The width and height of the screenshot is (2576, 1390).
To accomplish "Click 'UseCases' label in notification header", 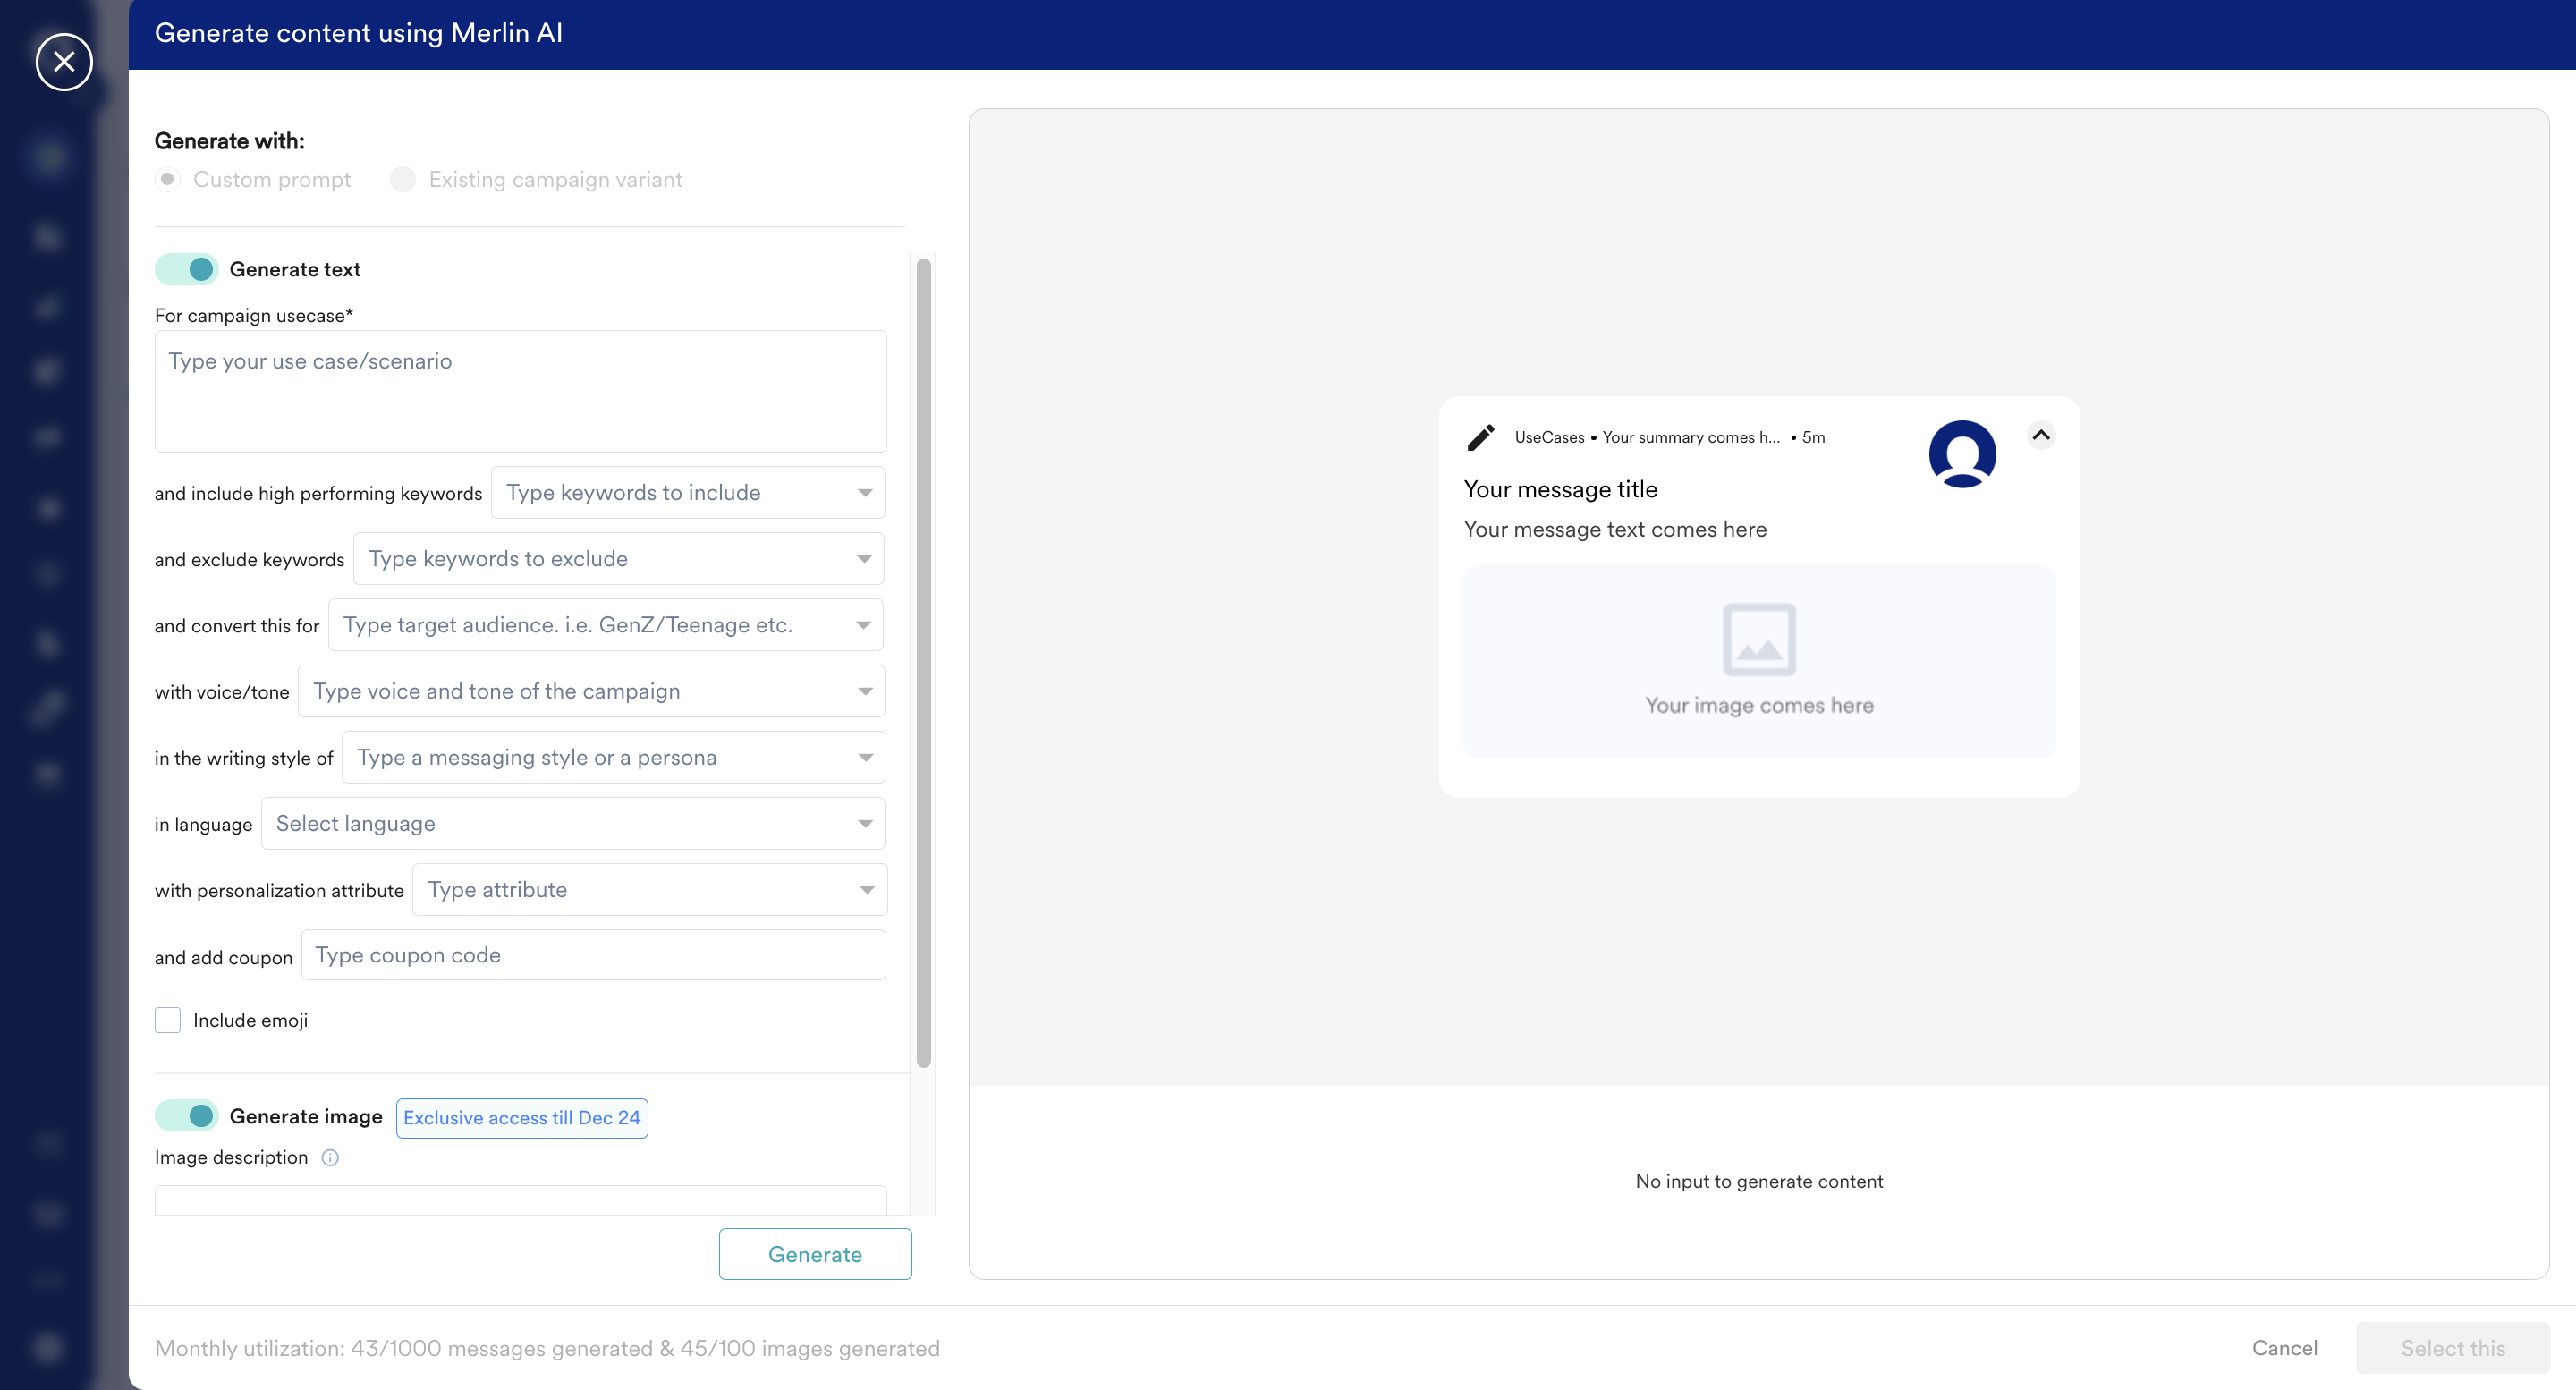I will pos(1549,437).
